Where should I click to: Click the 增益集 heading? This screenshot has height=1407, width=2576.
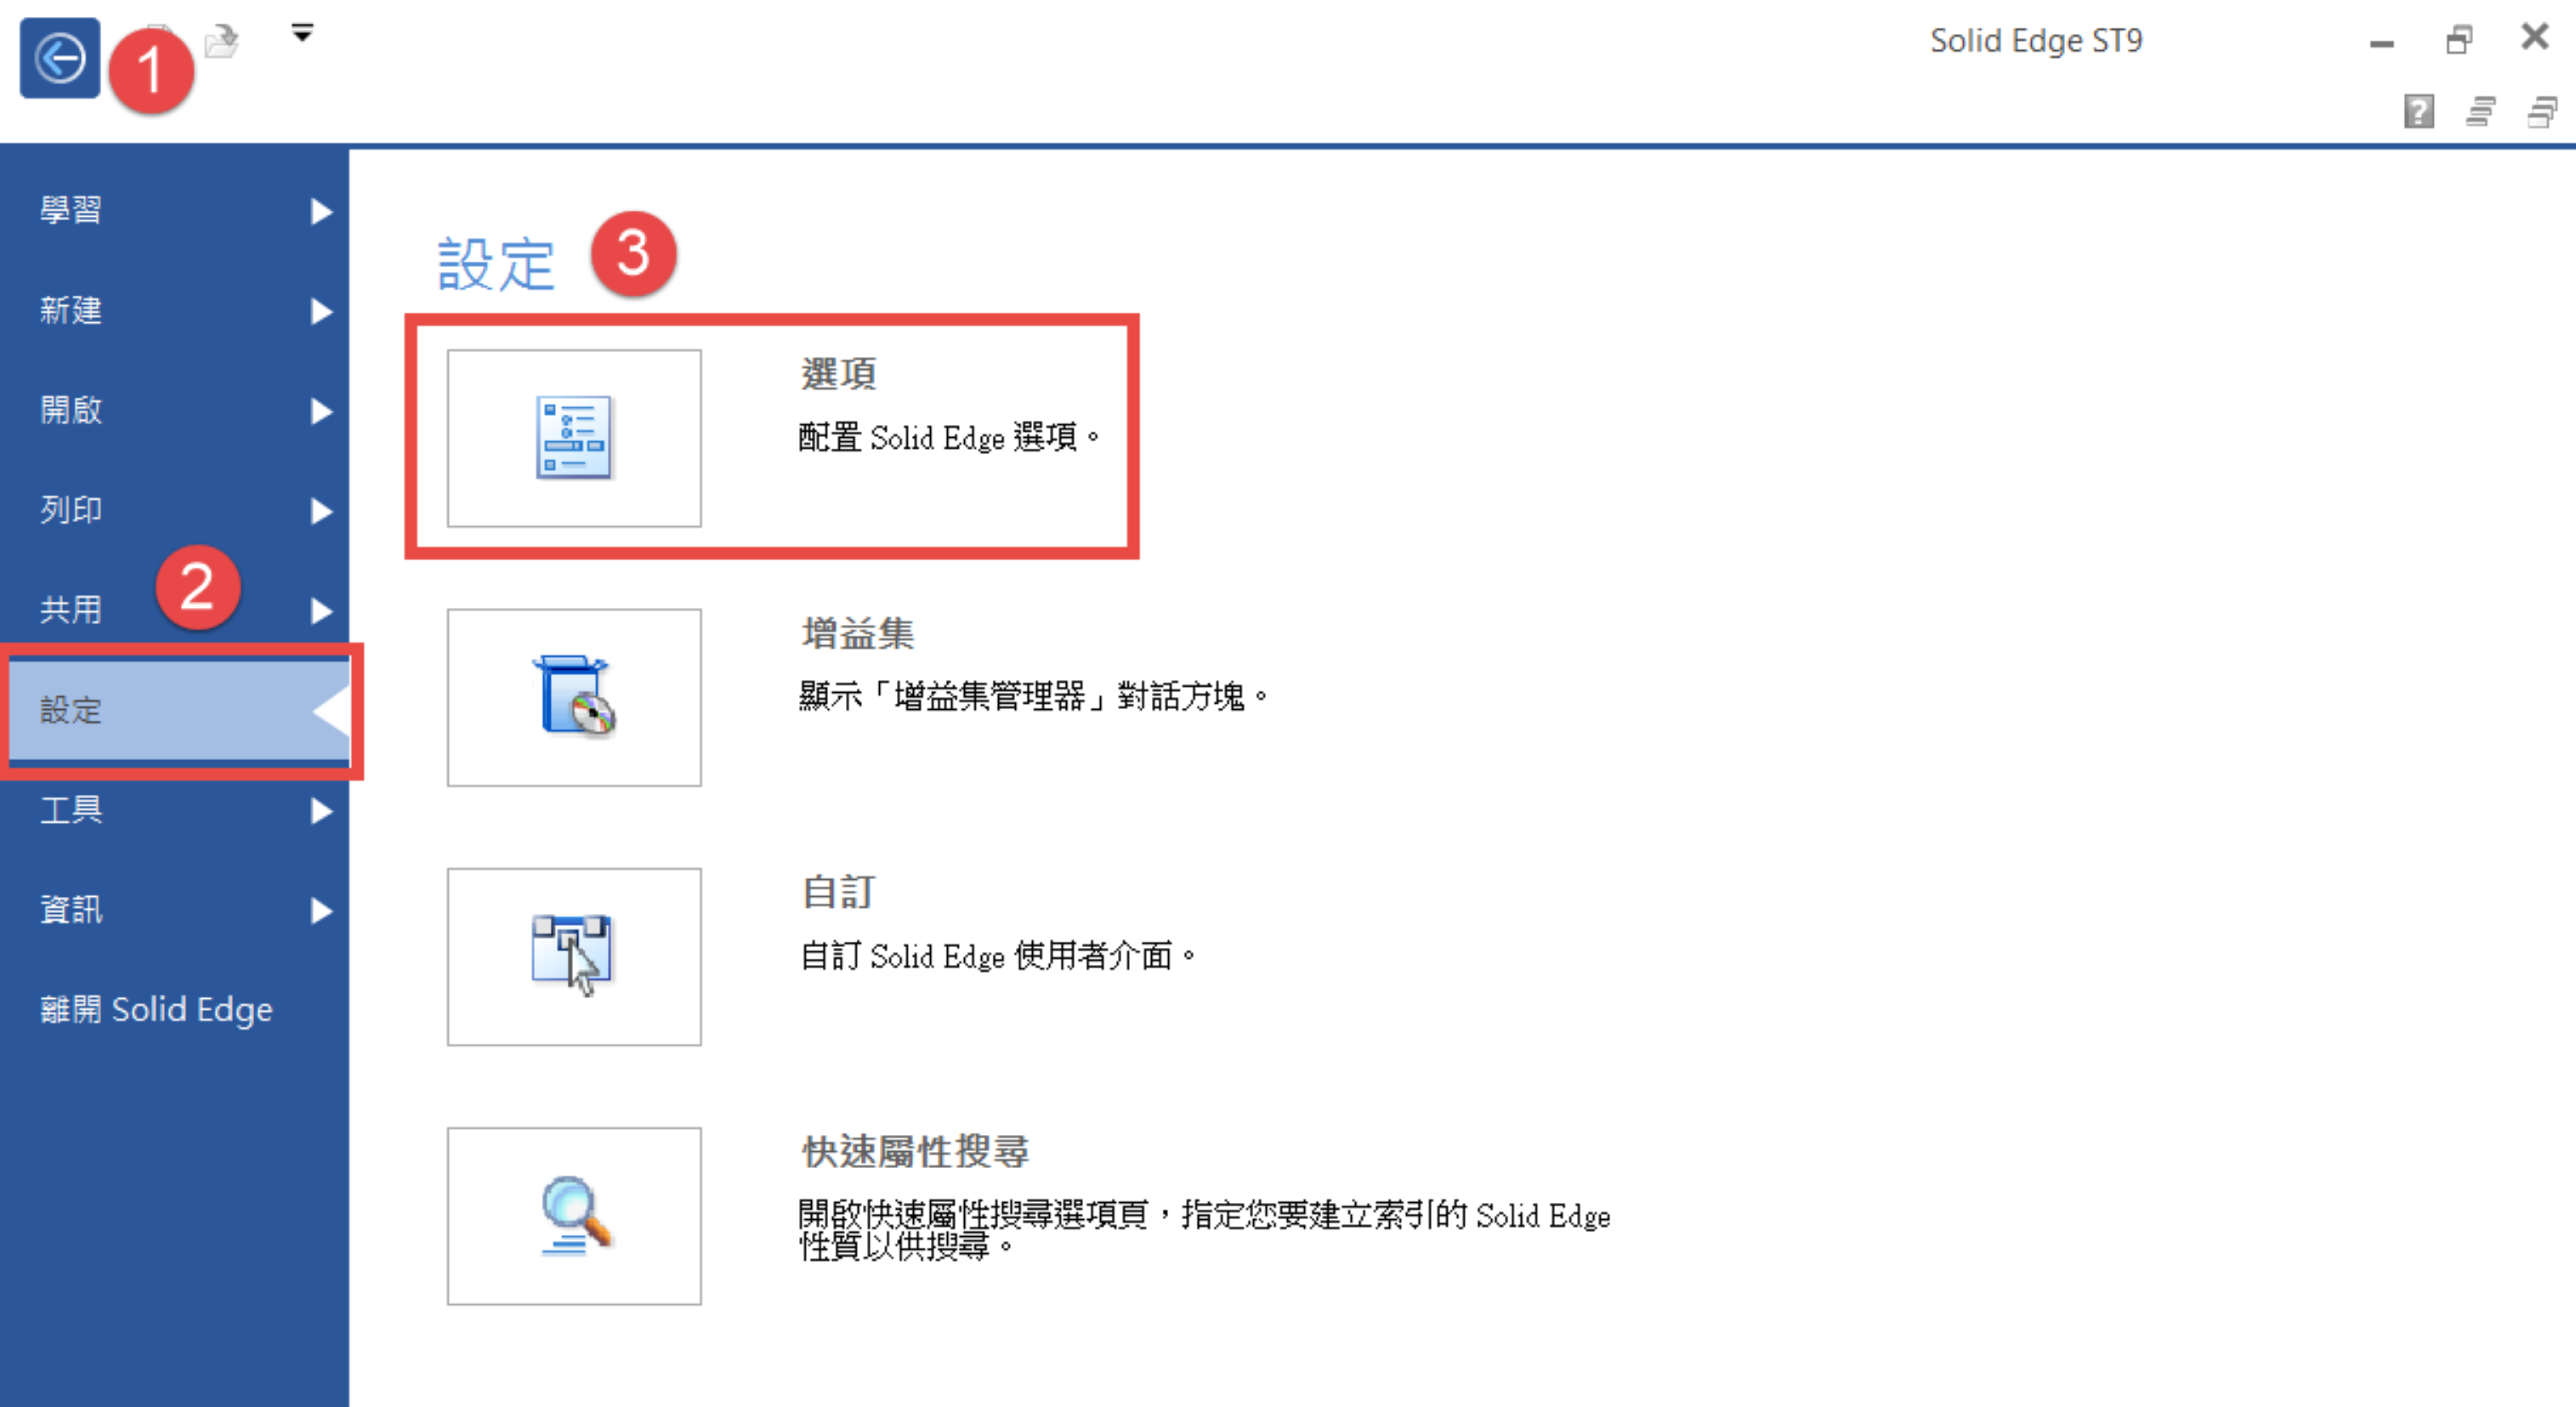point(858,634)
